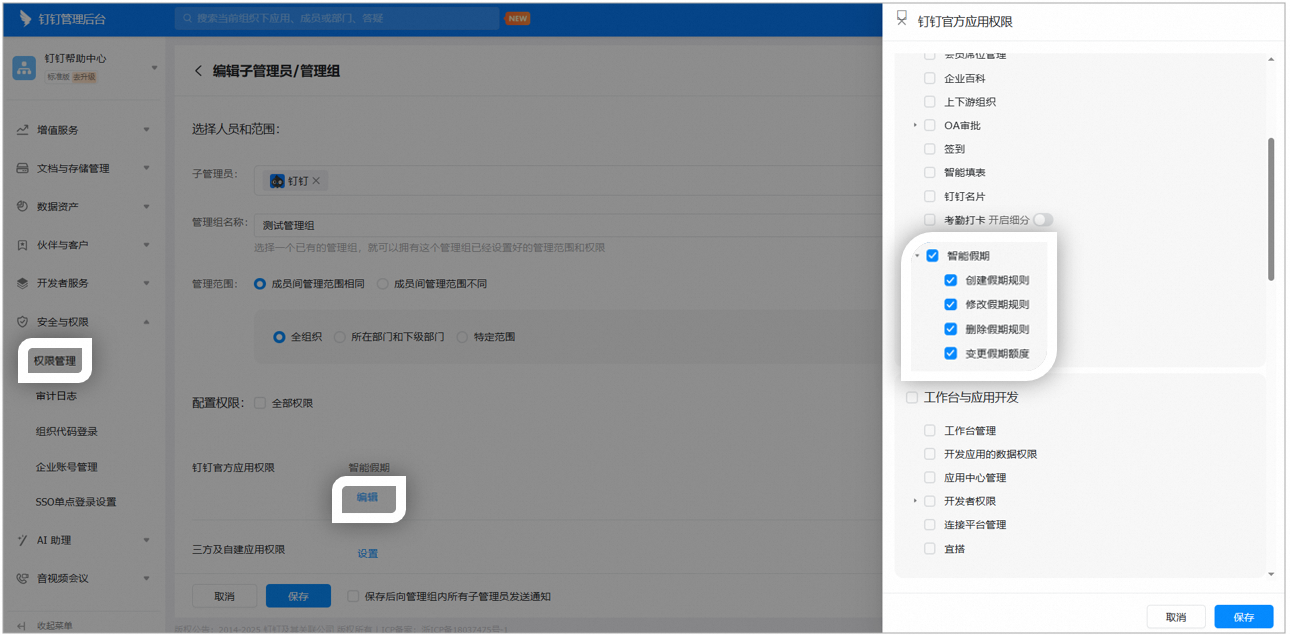Expand the OA审批 tree node arrow

915,125
